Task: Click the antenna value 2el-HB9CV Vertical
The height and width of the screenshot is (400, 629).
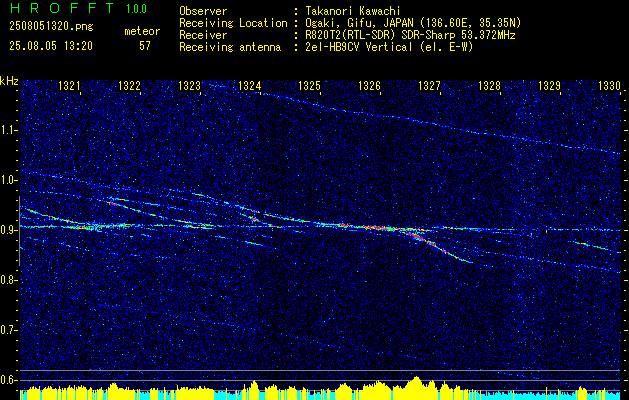Action: point(388,47)
